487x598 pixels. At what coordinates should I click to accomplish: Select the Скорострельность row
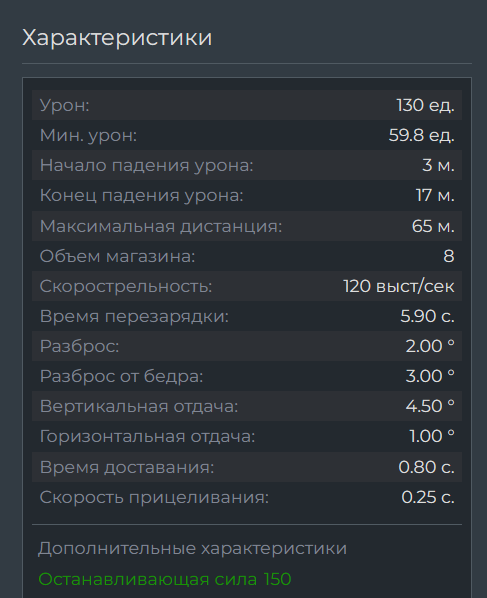click(247, 286)
